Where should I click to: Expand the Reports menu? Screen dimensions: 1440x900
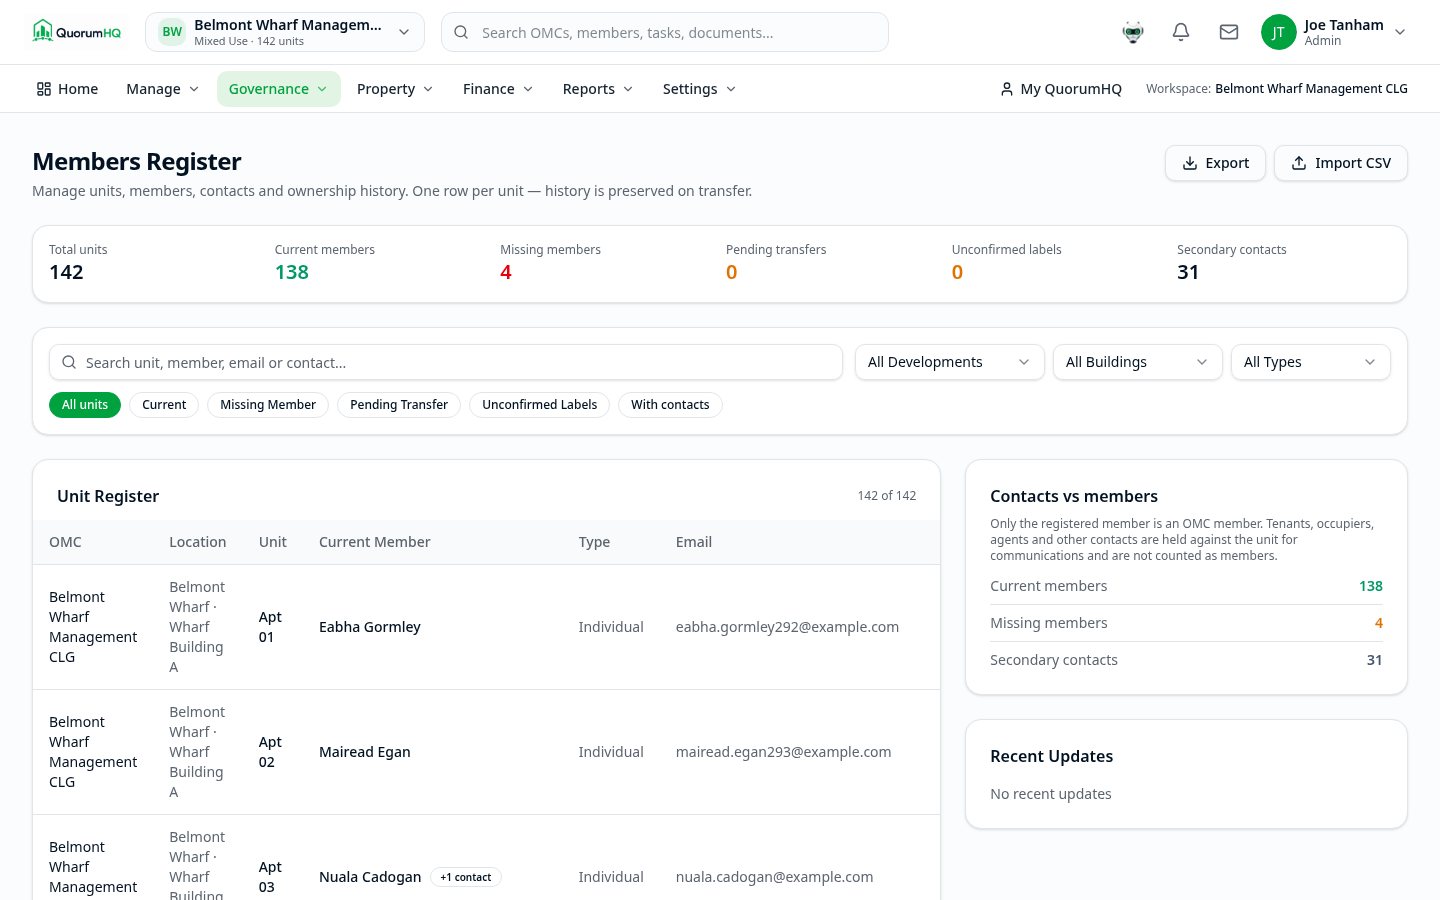coord(598,89)
